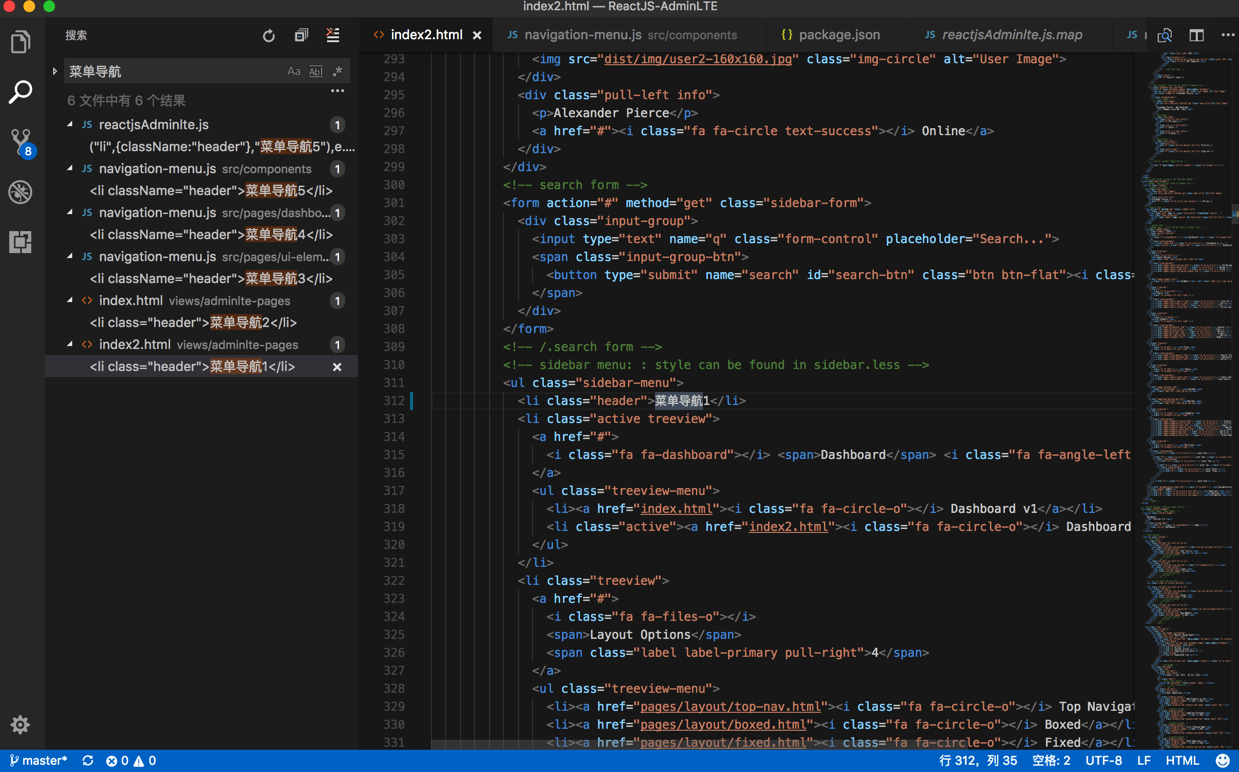
Task: Collapse reactjsAdminlte.js search result group
Action: click(x=70, y=125)
